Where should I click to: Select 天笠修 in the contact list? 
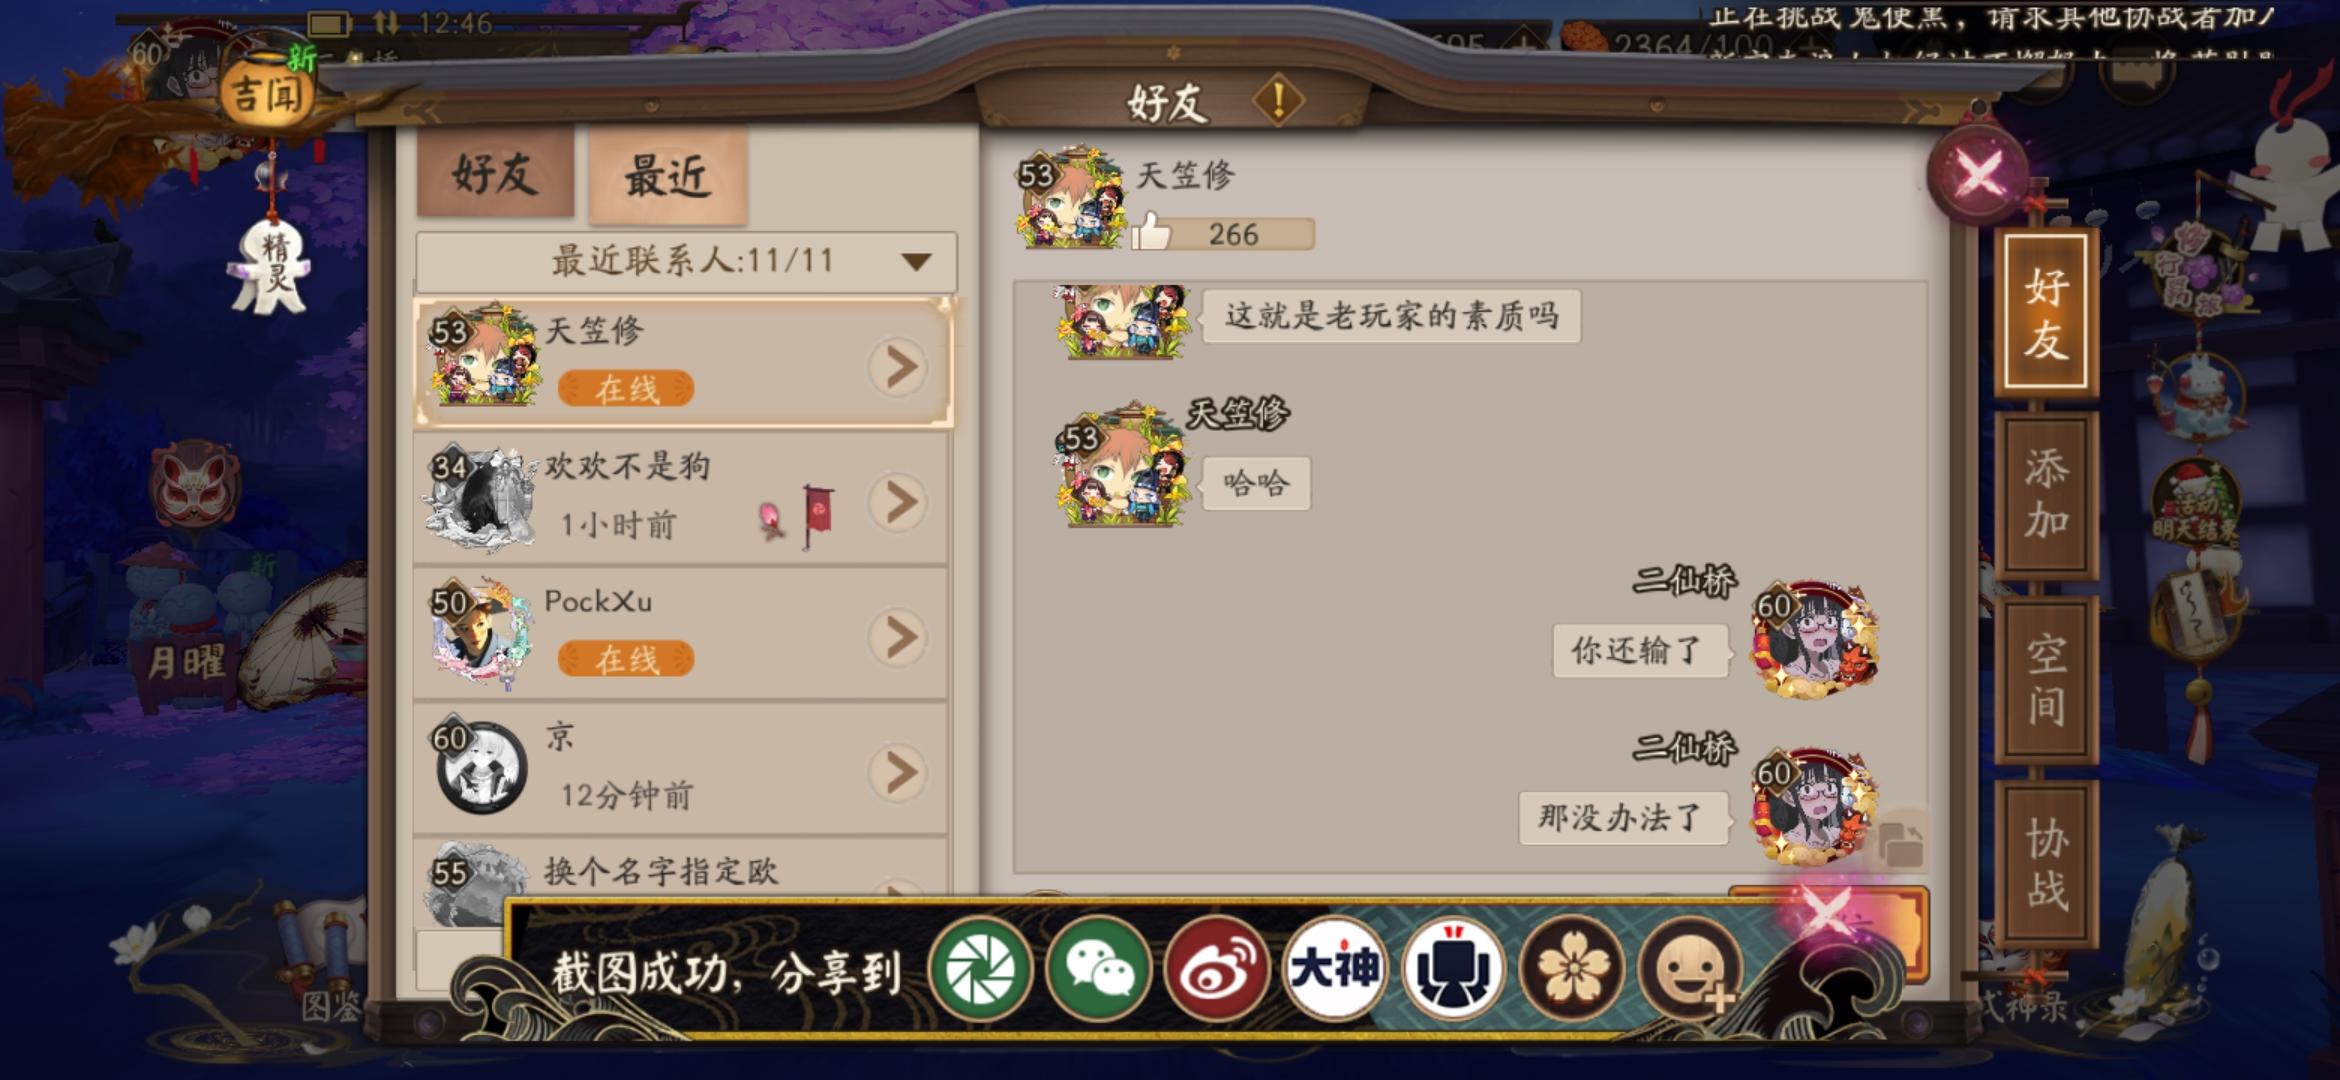(683, 362)
